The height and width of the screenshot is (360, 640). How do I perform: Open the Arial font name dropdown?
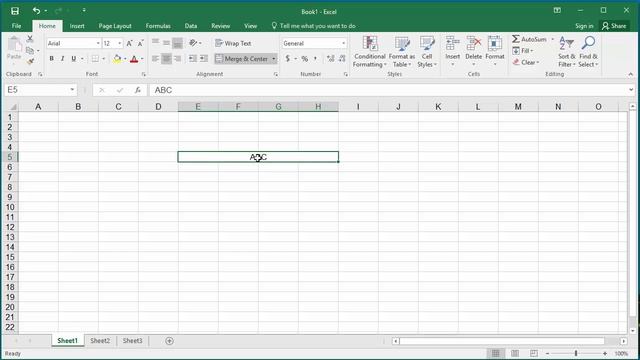98,43
